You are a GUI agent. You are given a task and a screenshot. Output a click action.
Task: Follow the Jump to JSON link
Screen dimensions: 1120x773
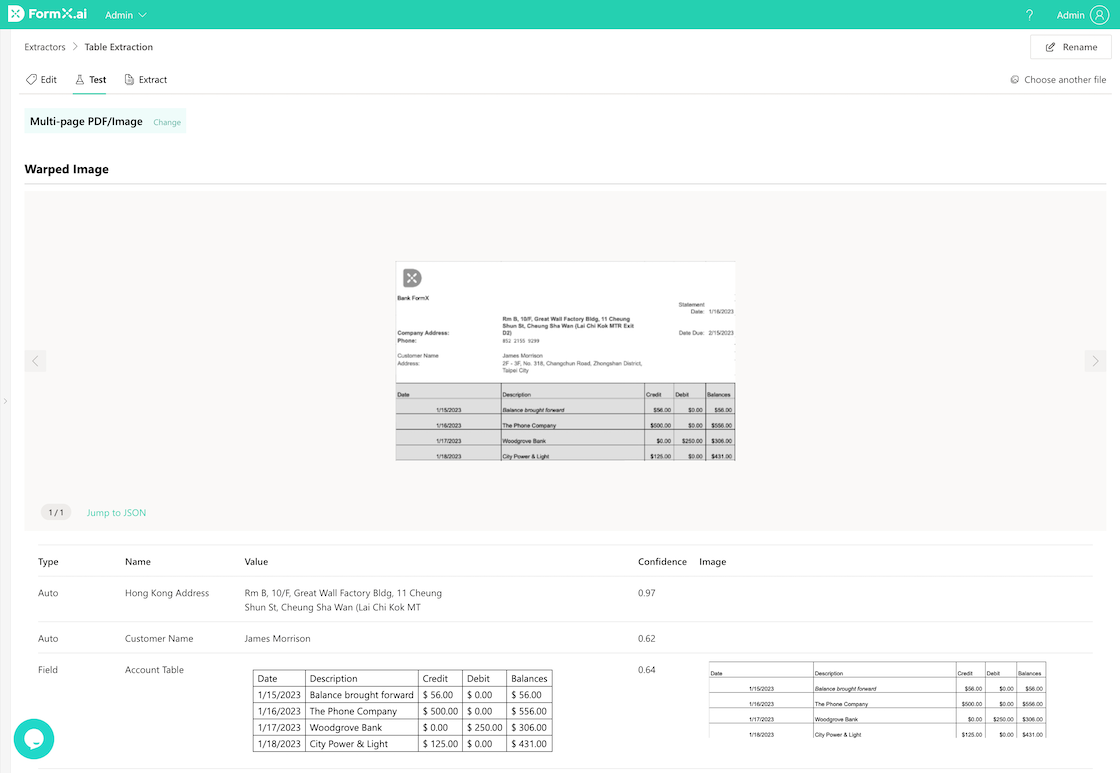[116, 513]
